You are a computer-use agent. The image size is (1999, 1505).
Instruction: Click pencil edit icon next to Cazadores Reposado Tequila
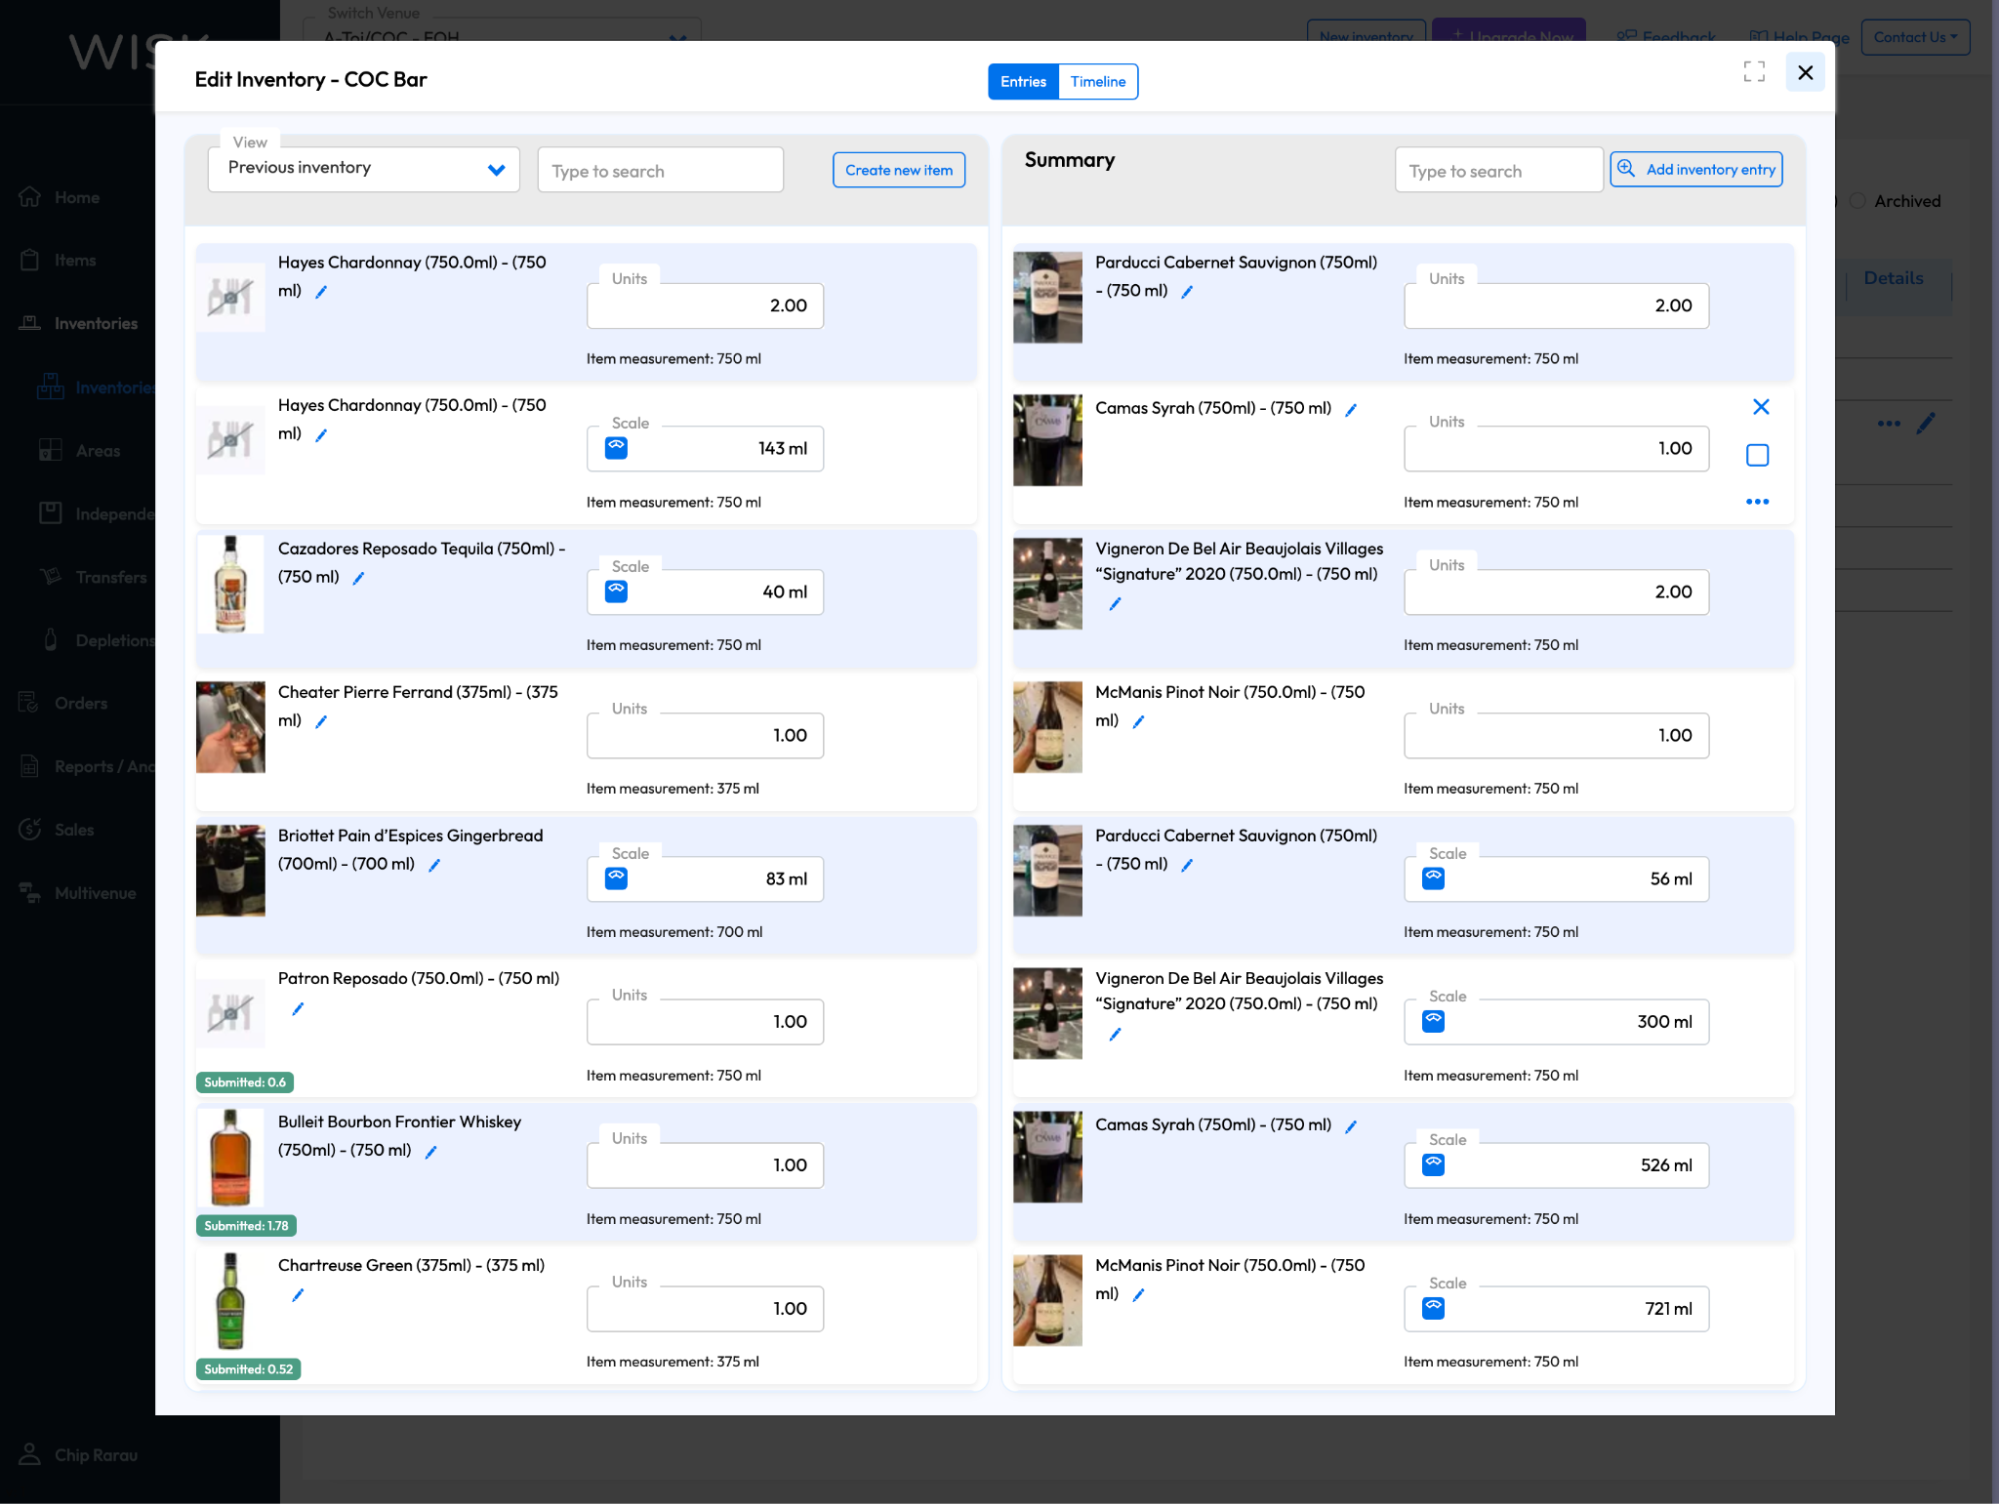coord(359,578)
